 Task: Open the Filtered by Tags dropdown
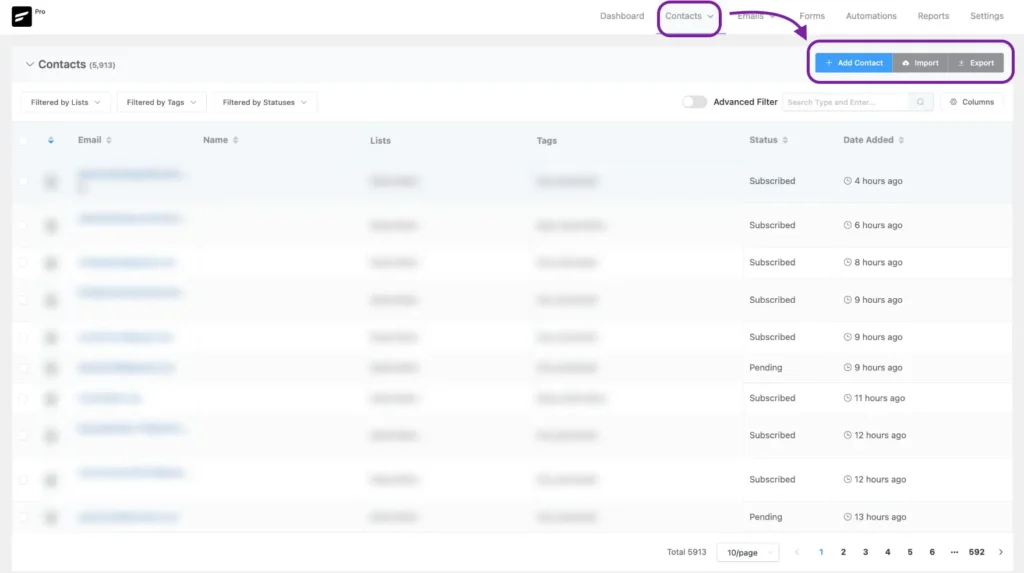pyautogui.click(x=161, y=102)
